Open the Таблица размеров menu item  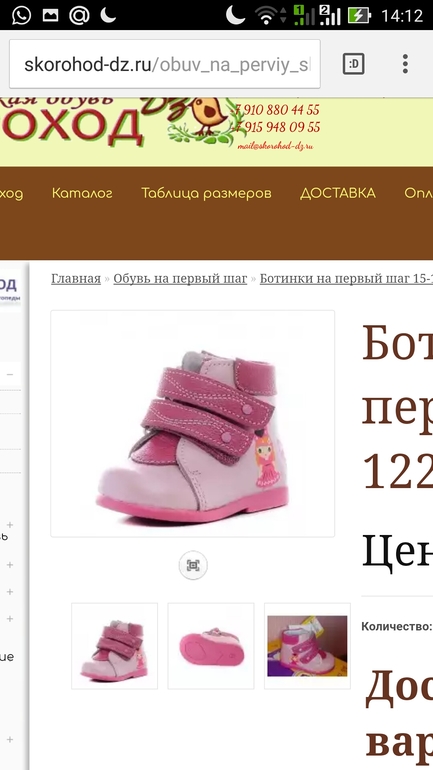coord(206,193)
